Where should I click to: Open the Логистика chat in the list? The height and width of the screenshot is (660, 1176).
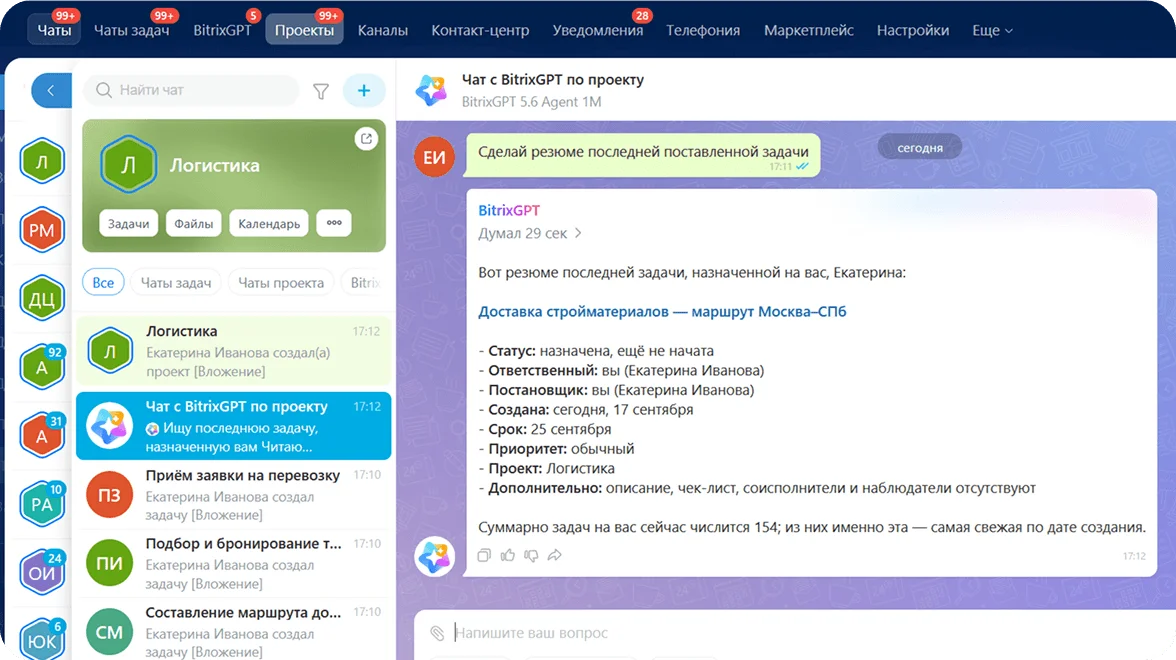pos(233,351)
